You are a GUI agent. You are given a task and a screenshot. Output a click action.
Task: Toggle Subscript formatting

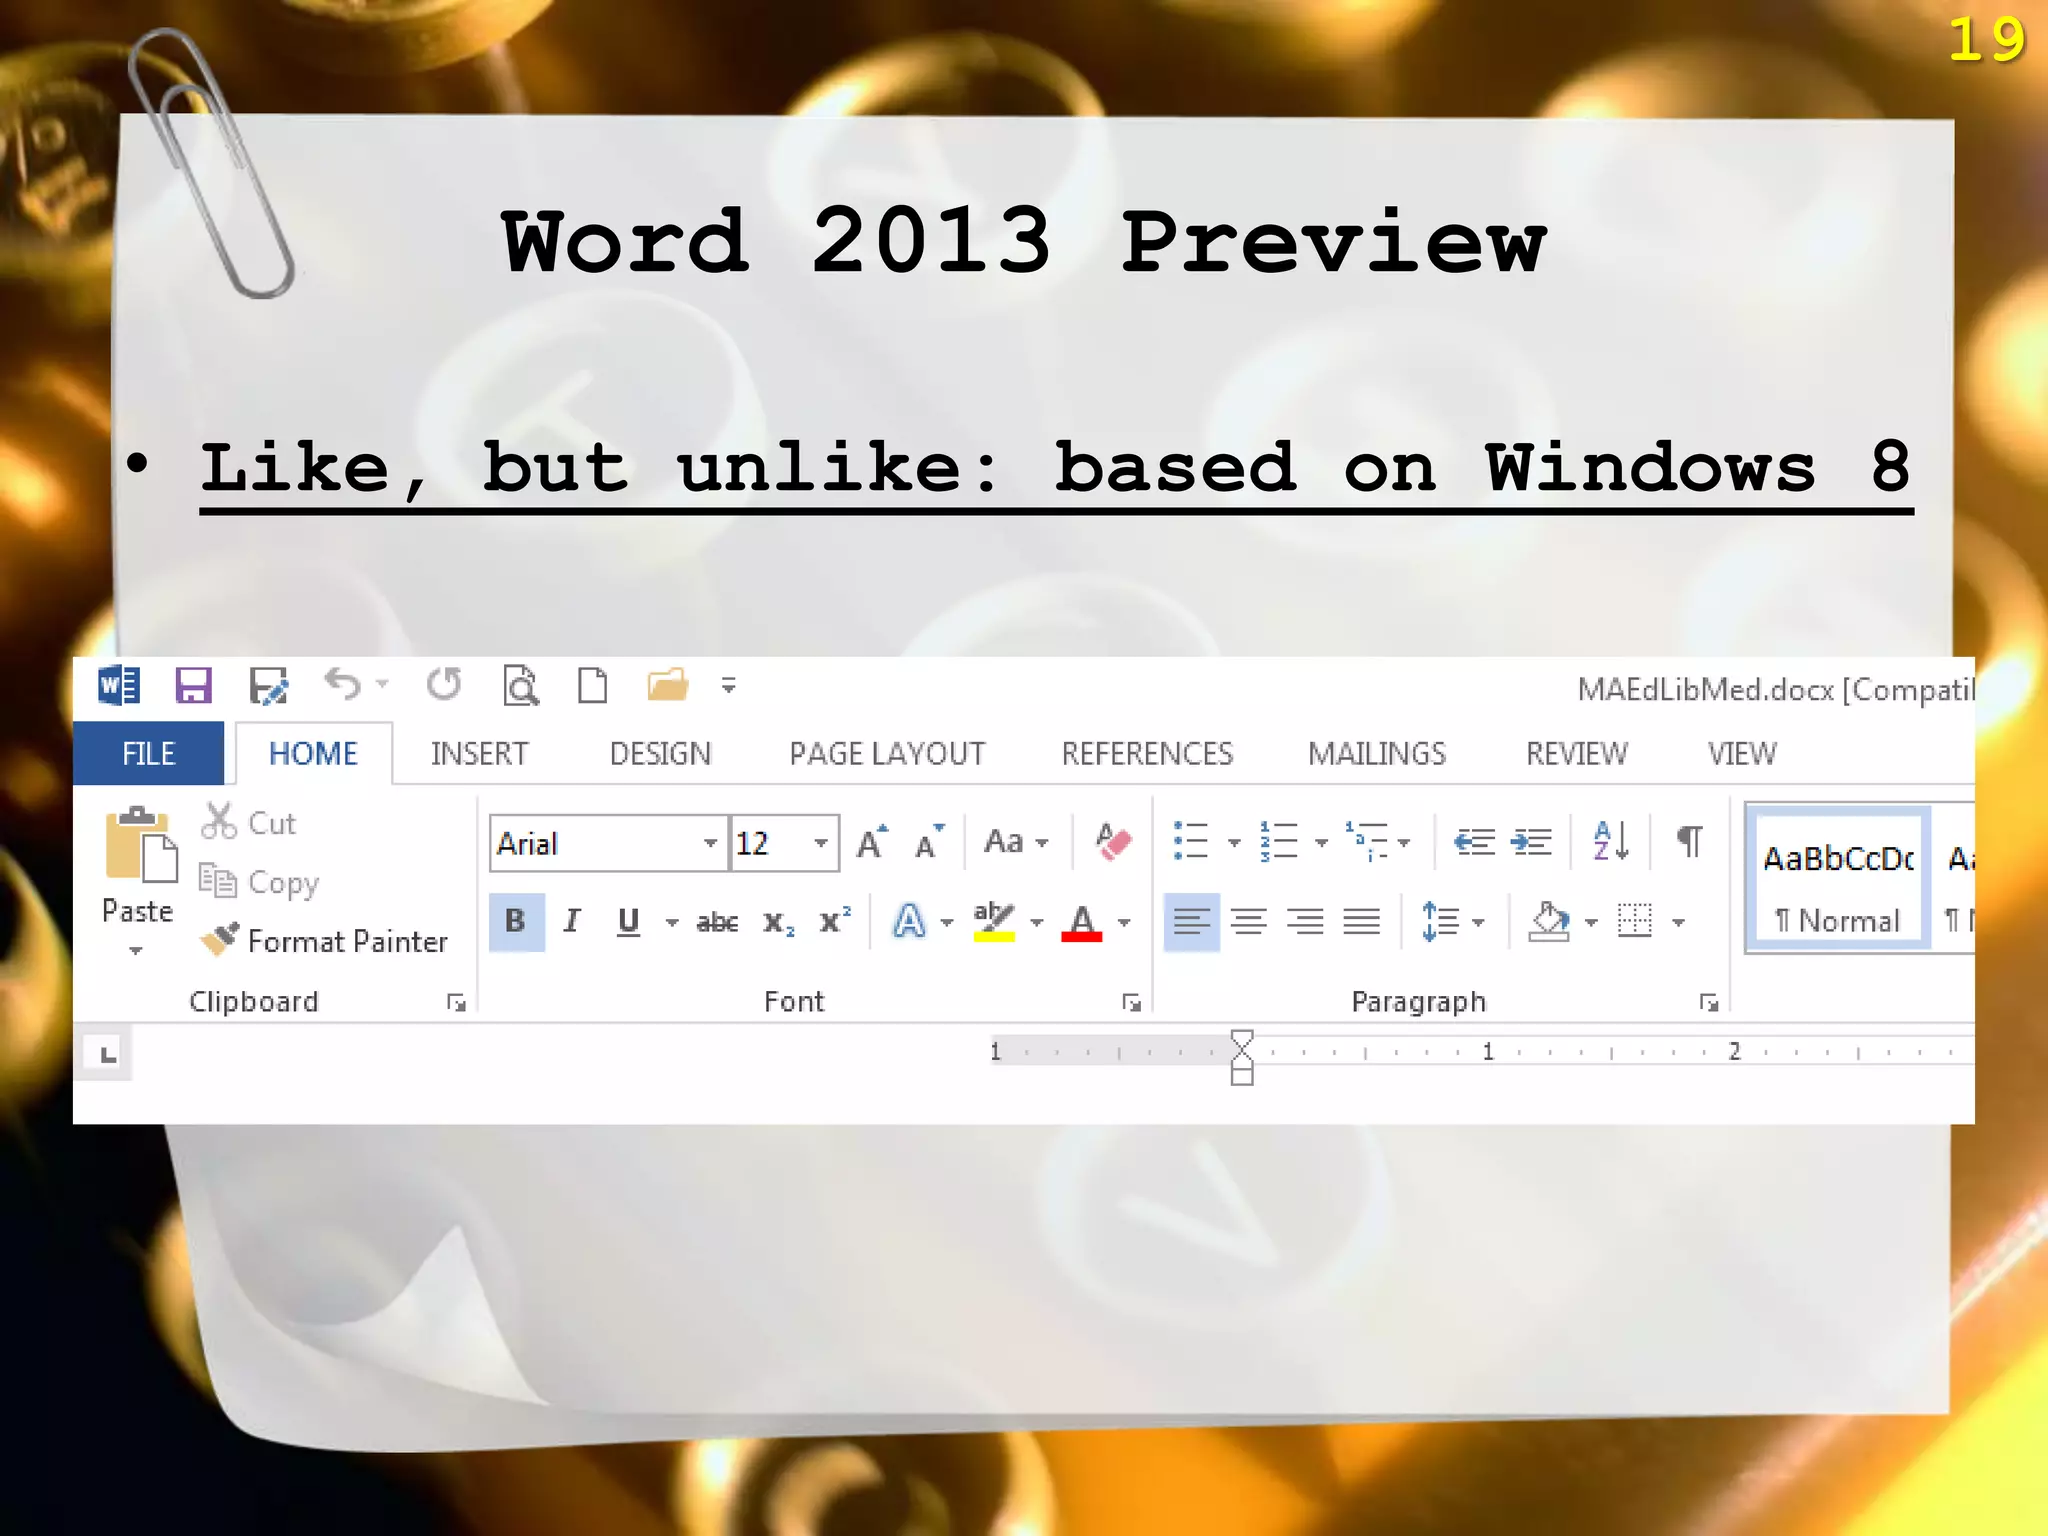(778, 922)
